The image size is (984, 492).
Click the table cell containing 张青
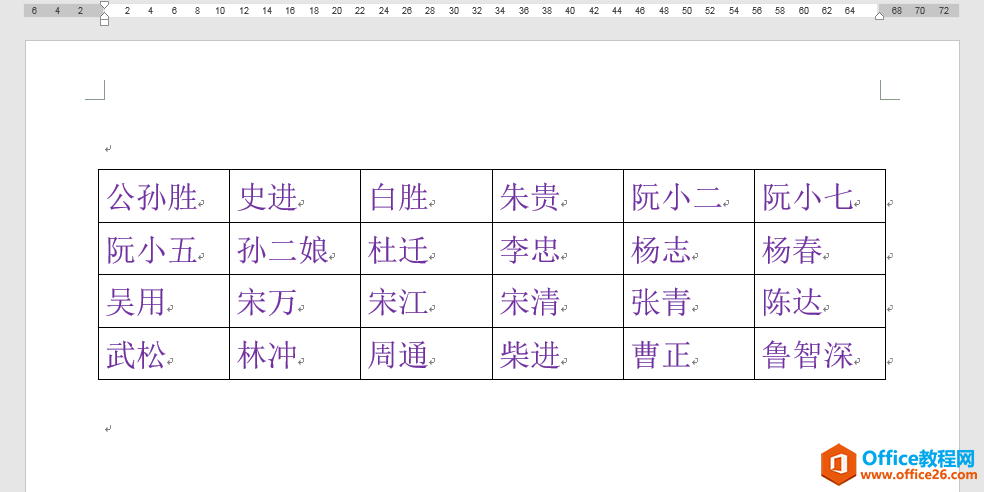(689, 301)
